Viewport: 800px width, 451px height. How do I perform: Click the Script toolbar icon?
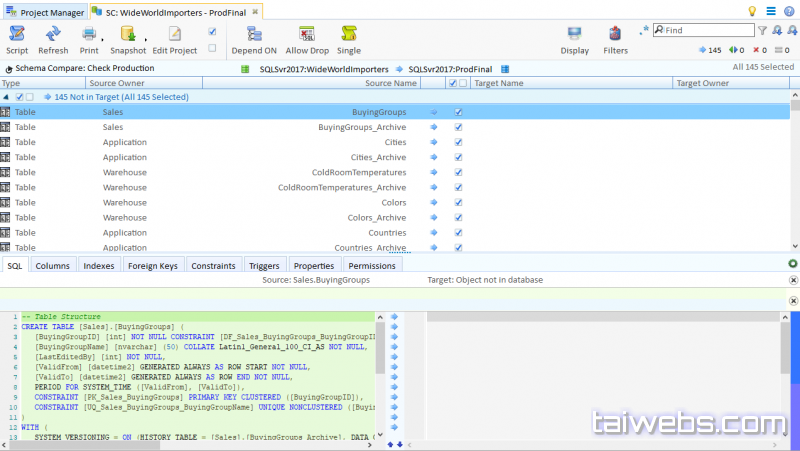click(17, 35)
